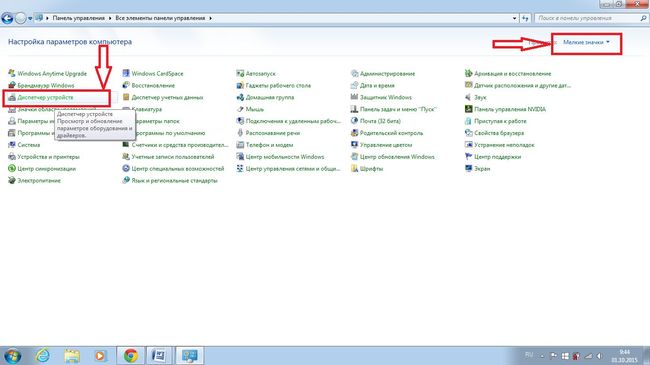This screenshot has width=650, height=365.
Task: Open the Родительский контроль icon
Action: [x=354, y=133]
